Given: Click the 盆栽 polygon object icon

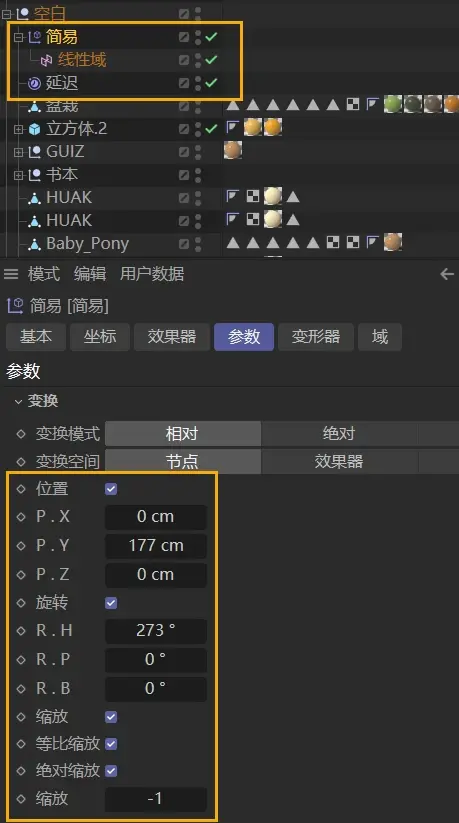Looking at the screenshot, I should pos(34,107).
